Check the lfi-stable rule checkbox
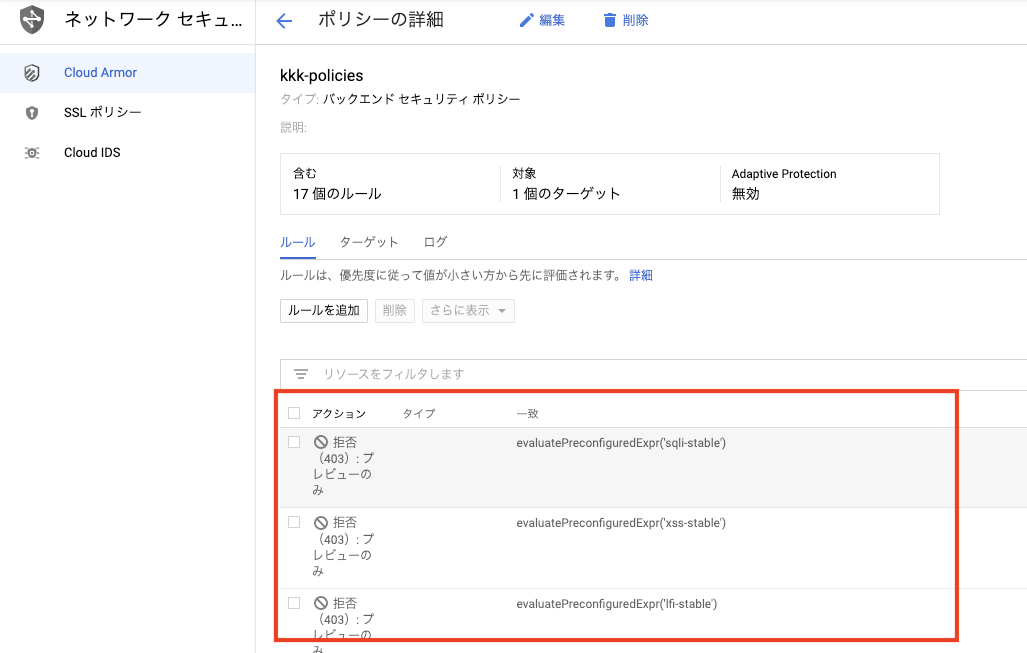 tap(294, 603)
